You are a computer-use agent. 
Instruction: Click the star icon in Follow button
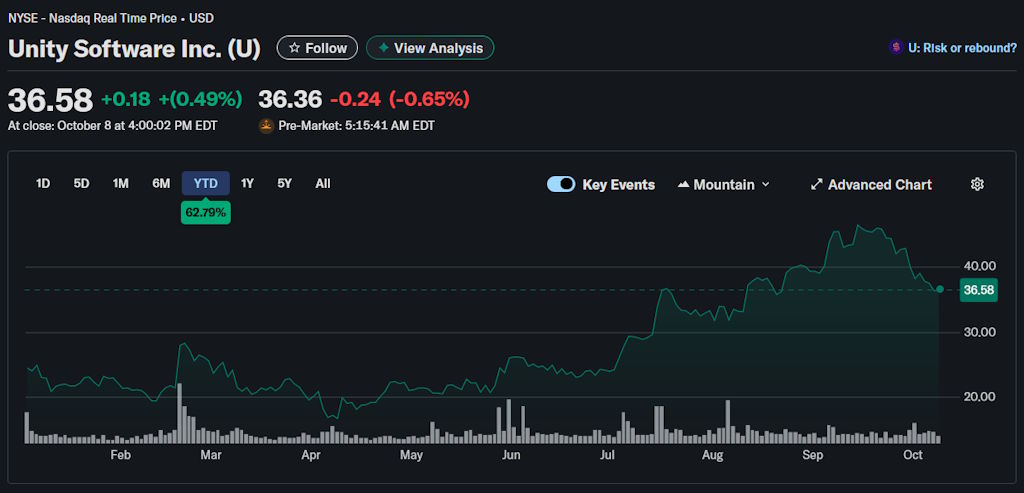pyautogui.click(x=294, y=48)
